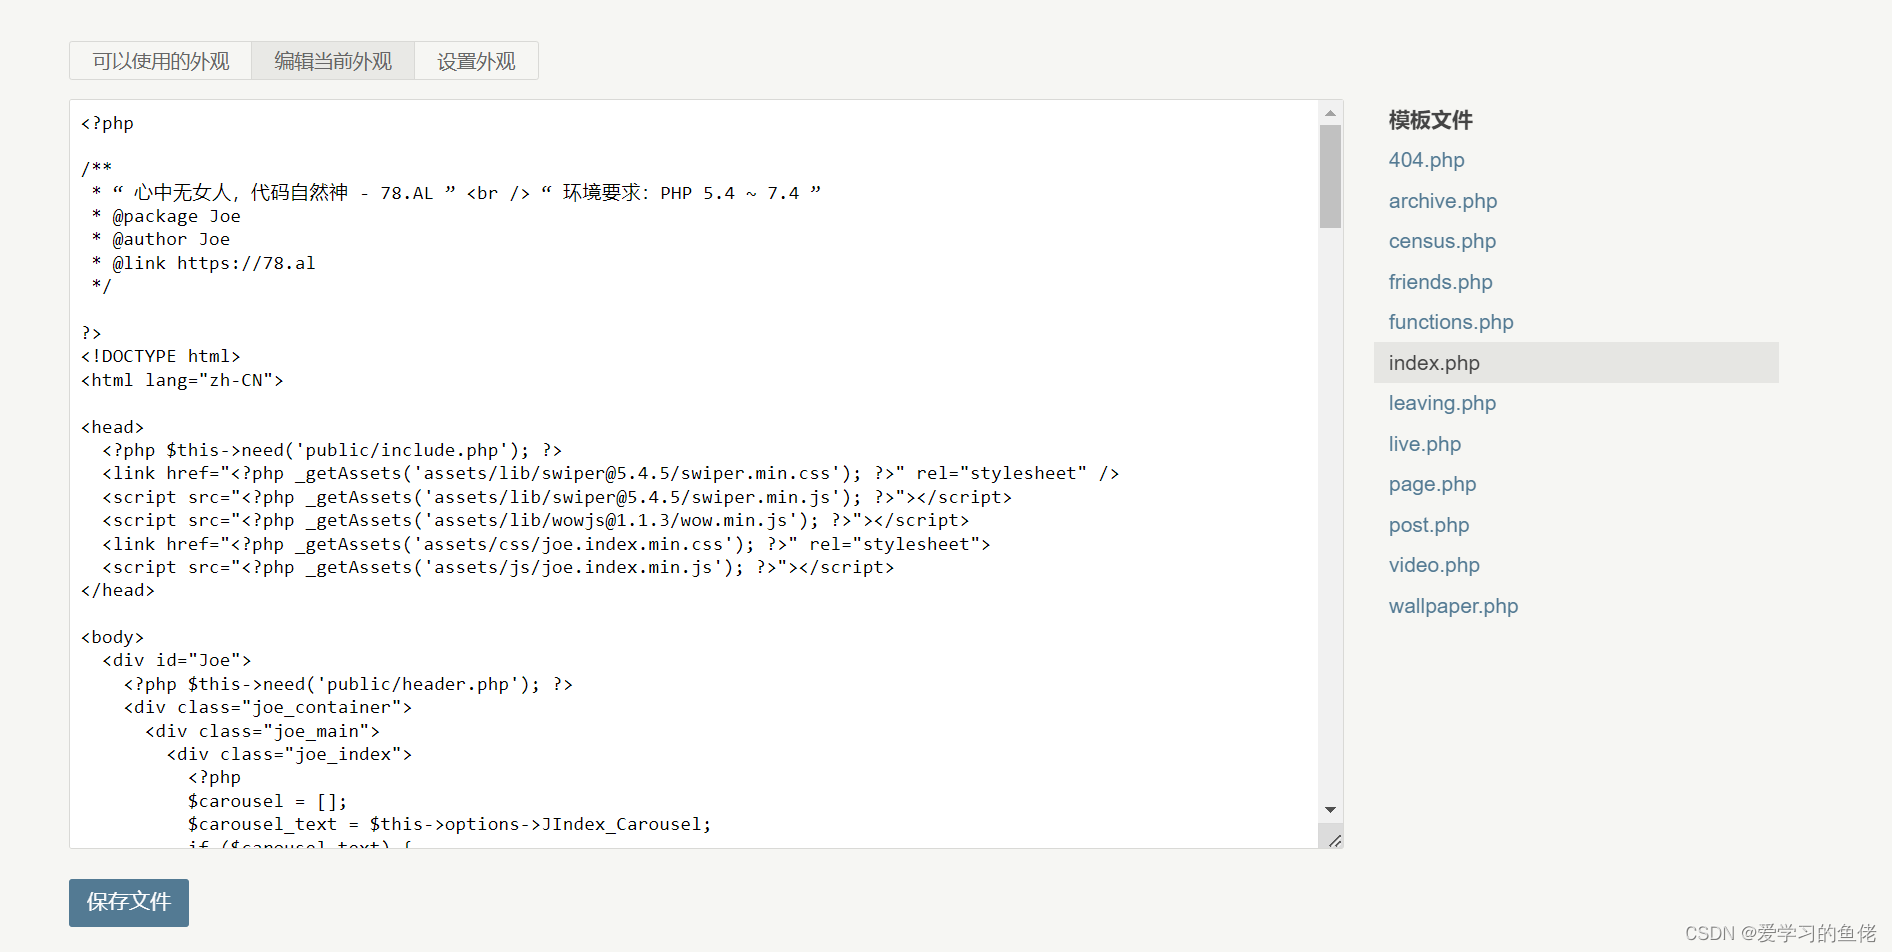
Task: Click the joe.index.min.js script line
Action: pos(498,567)
